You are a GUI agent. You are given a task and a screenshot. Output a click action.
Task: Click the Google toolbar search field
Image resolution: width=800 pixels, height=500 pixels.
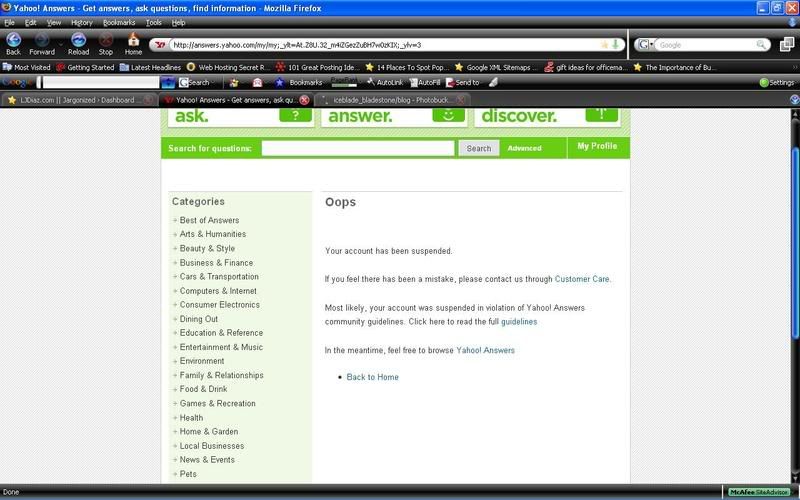click(x=101, y=82)
